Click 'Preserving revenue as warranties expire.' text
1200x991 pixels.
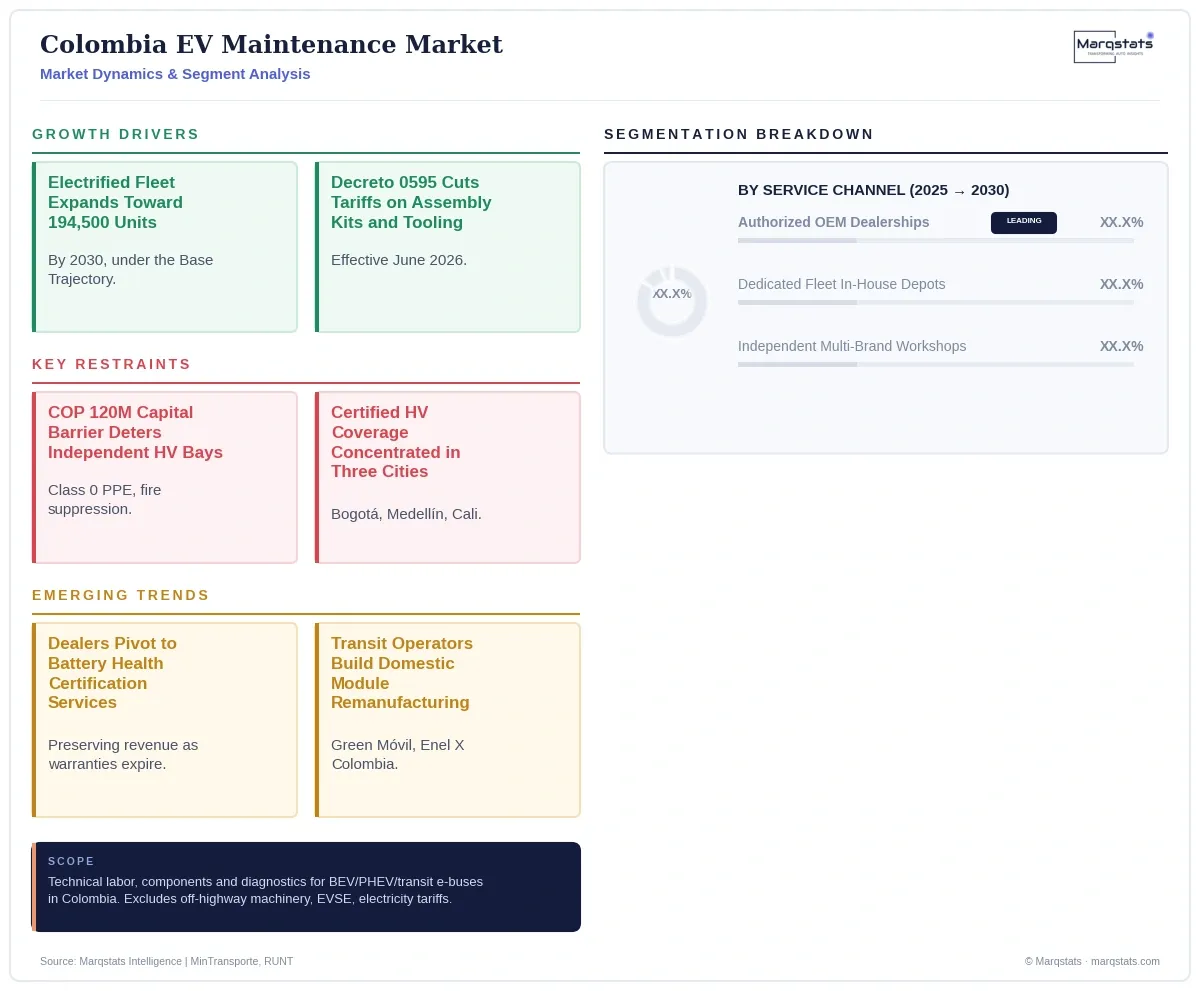123,754
